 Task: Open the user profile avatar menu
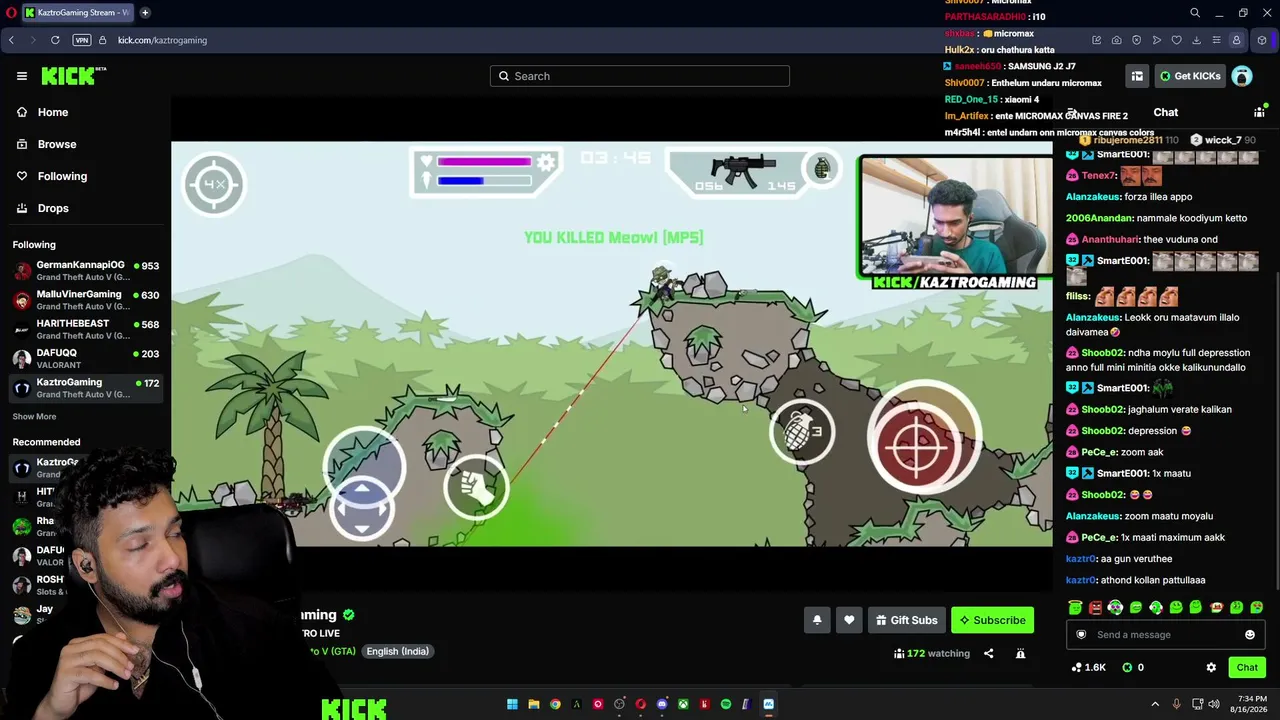click(x=1242, y=76)
